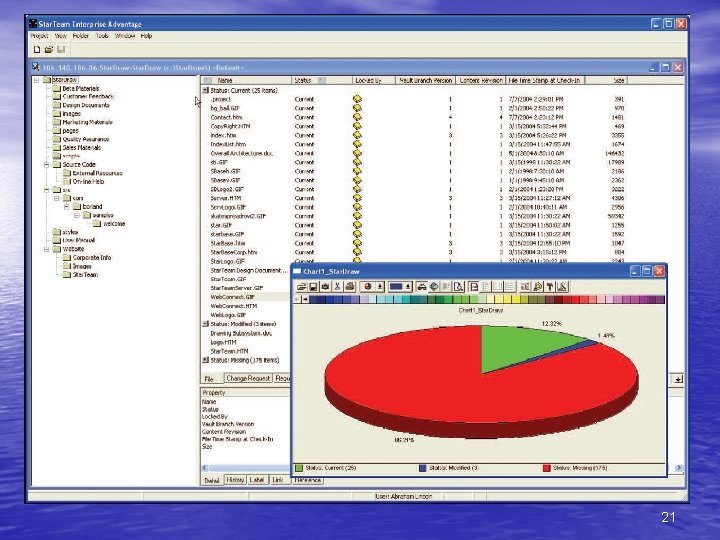Click the New Project toolbar icon
Screen dimensions: 720x540
pos(37,50)
